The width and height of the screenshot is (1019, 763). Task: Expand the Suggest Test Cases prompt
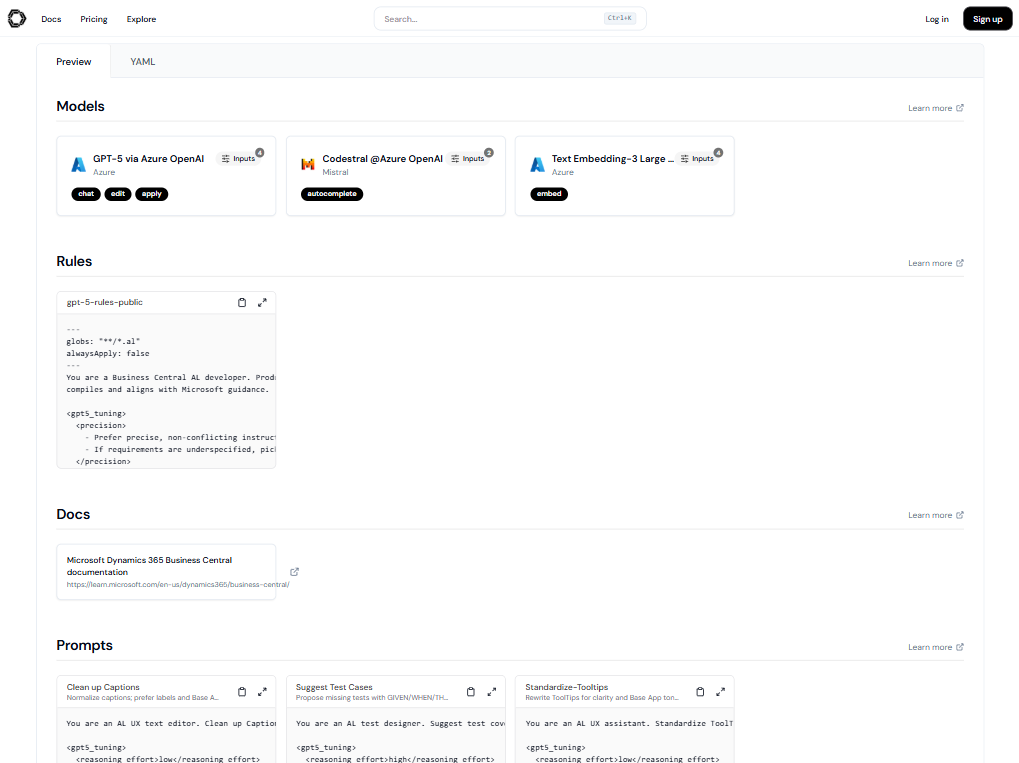click(491, 691)
